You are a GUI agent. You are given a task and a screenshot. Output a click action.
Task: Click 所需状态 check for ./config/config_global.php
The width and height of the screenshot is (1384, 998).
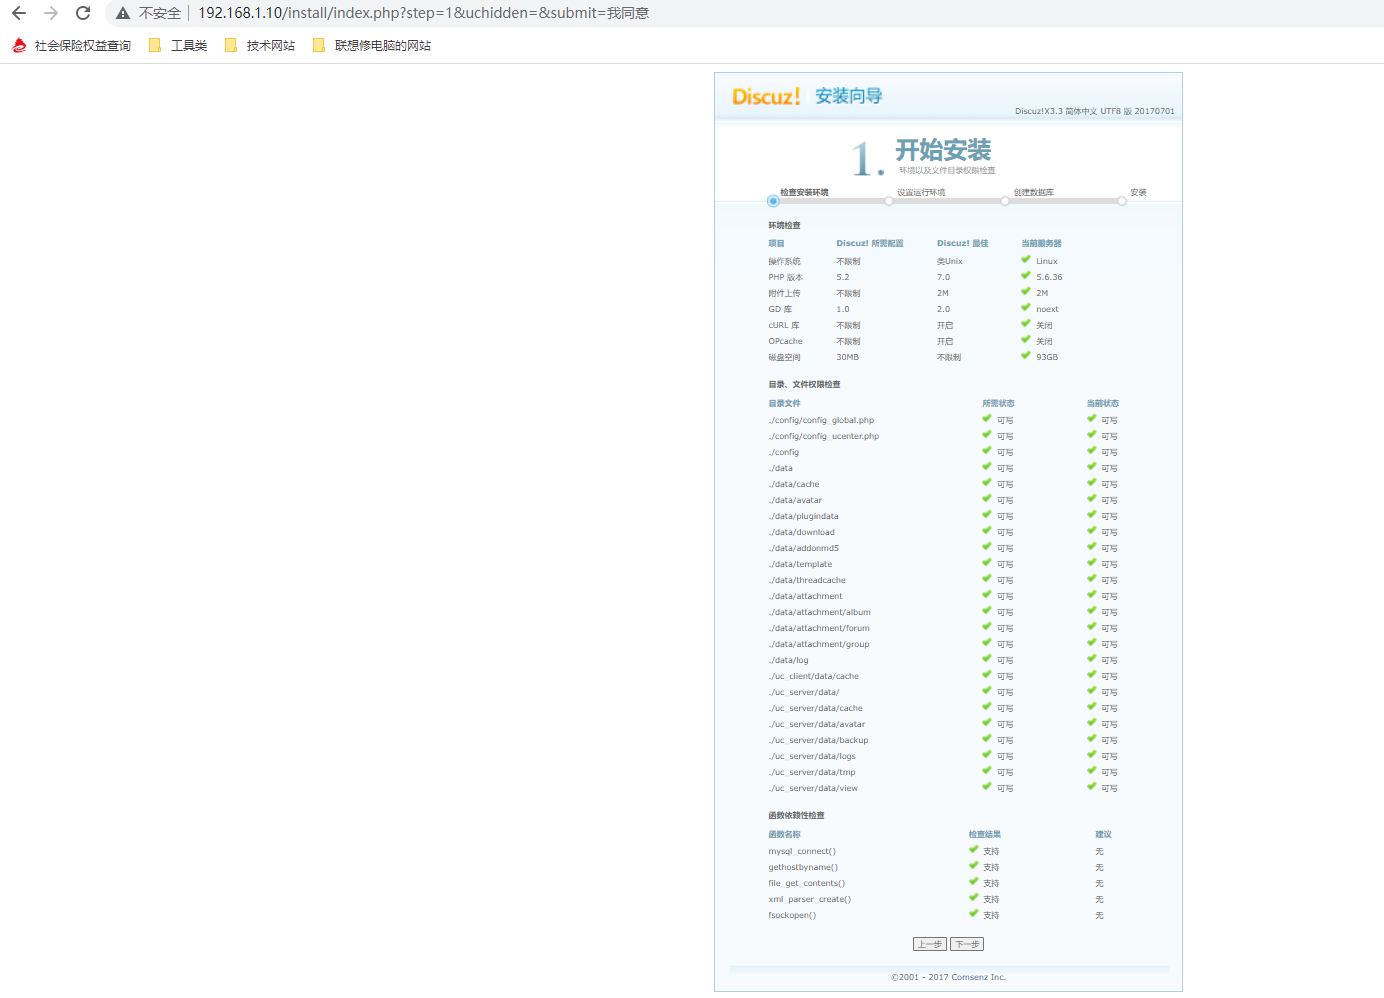pyautogui.click(x=986, y=418)
